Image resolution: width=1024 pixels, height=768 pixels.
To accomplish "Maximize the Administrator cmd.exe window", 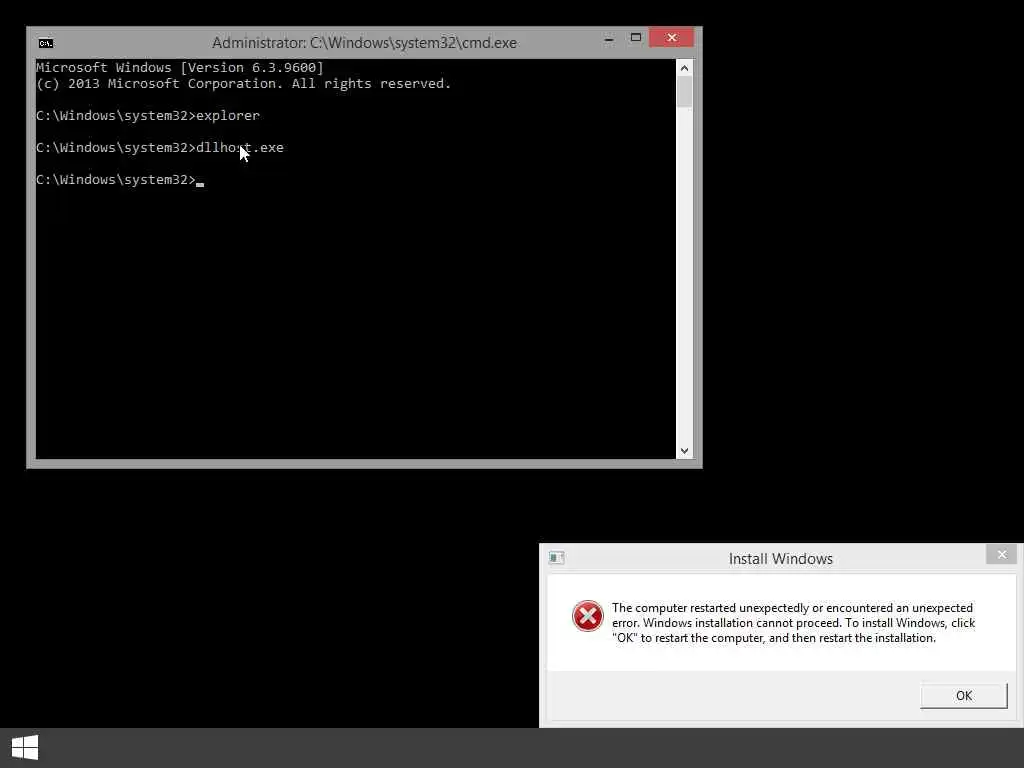I will 635,38.
